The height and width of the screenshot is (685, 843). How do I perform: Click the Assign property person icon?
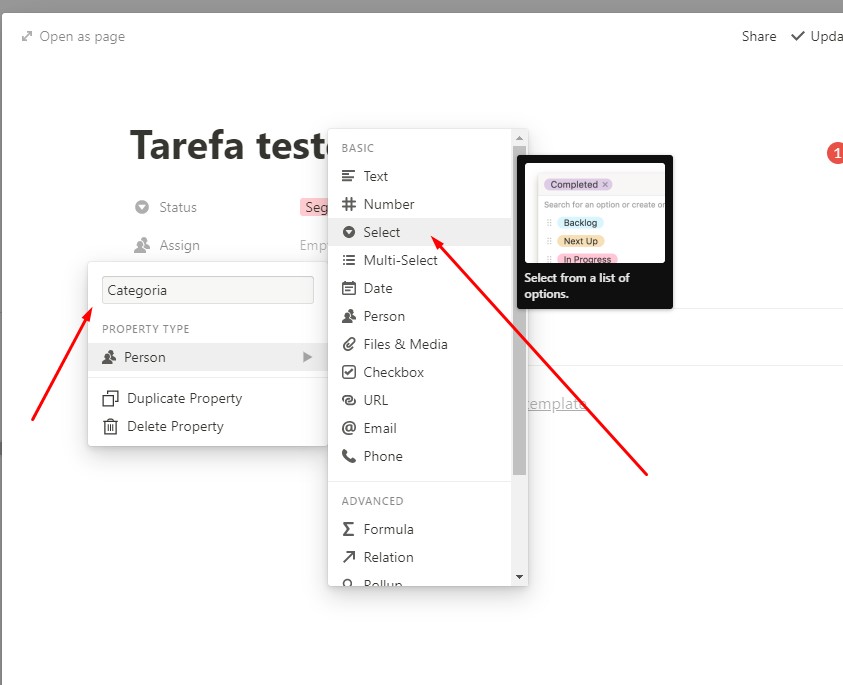(142, 245)
